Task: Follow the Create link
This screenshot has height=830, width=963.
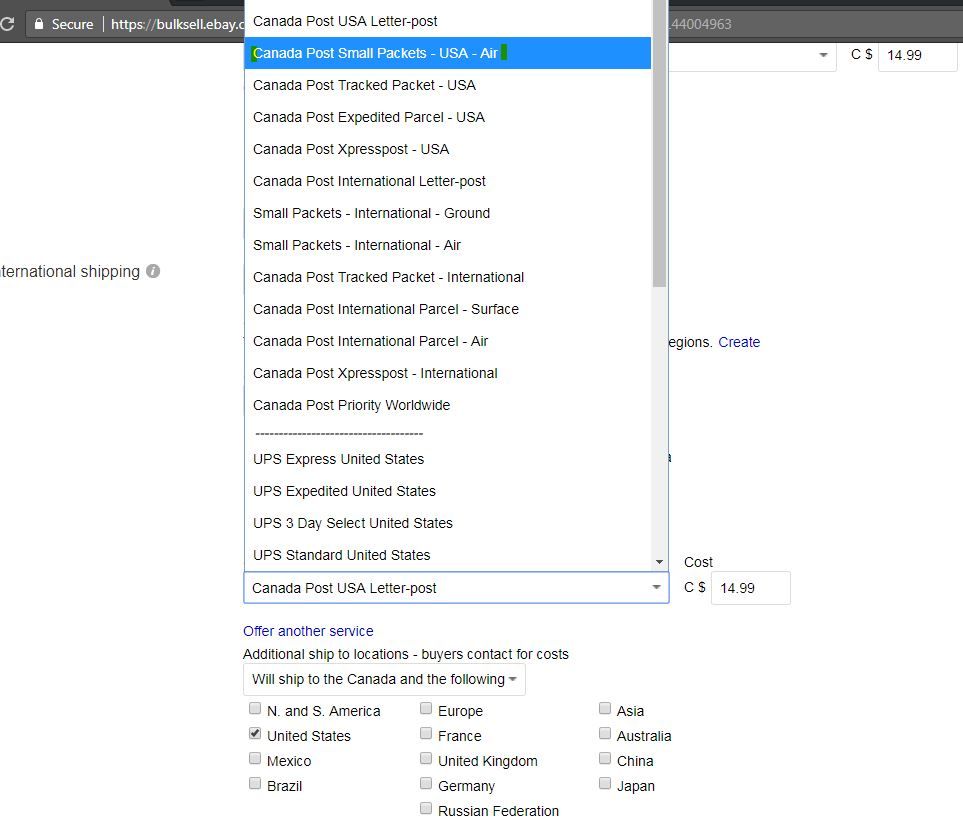Action: (x=739, y=342)
